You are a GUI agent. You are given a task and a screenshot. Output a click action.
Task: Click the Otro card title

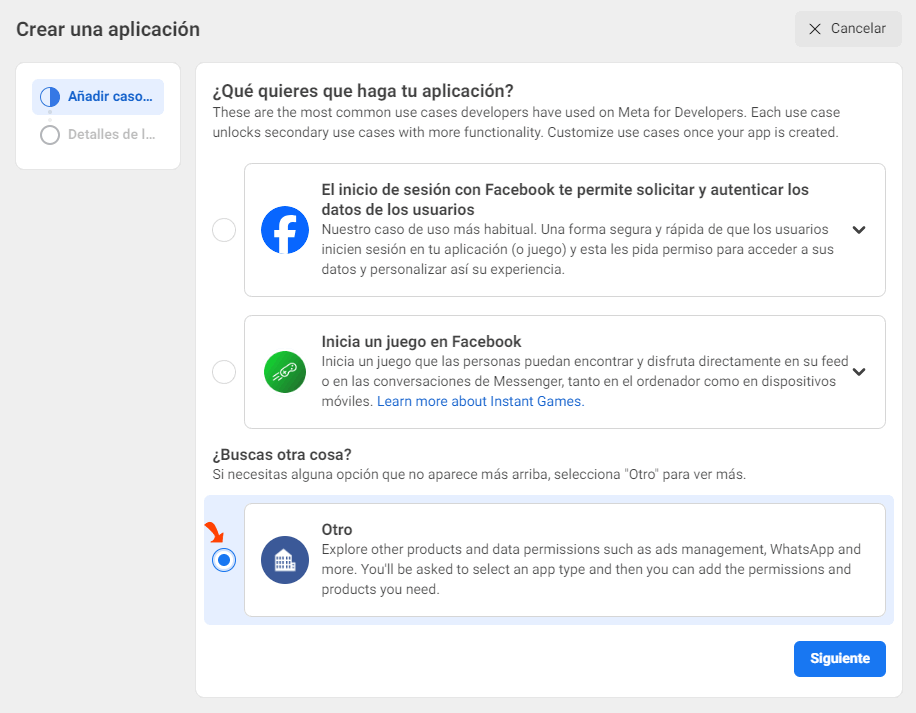coord(337,530)
